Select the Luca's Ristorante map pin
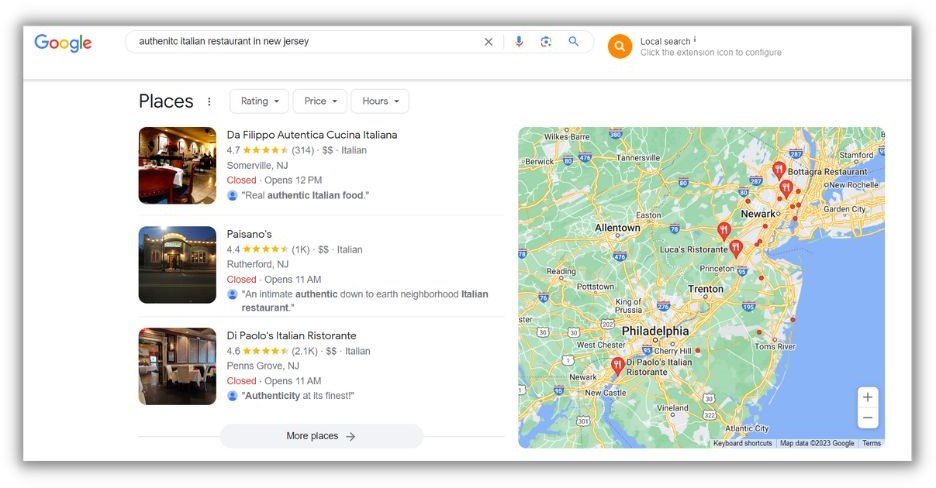Screen dimensions: 936x488 click(735, 248)
